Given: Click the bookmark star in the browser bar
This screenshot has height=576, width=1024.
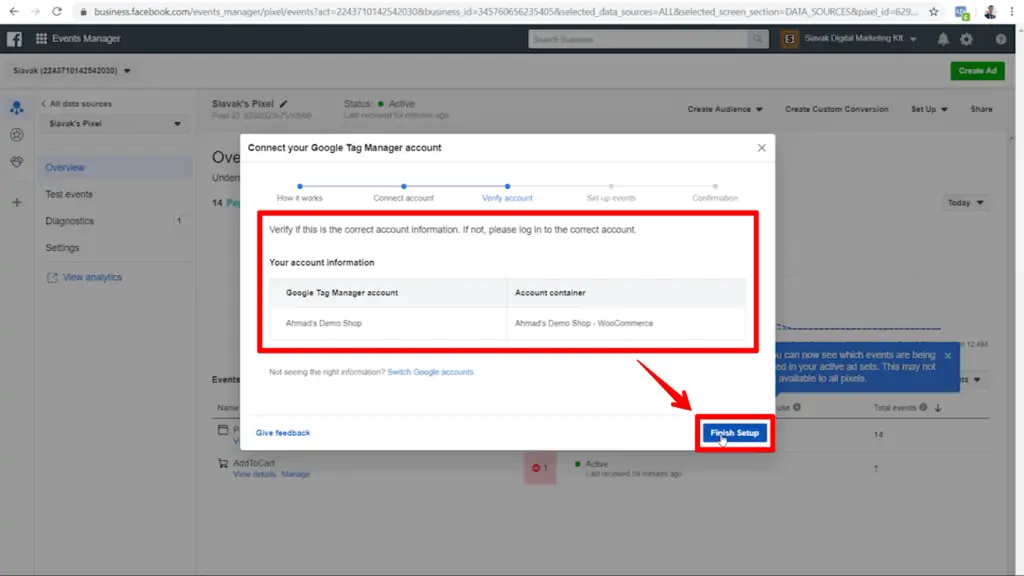Looking at the screenshot, I should tap(931, 12).
